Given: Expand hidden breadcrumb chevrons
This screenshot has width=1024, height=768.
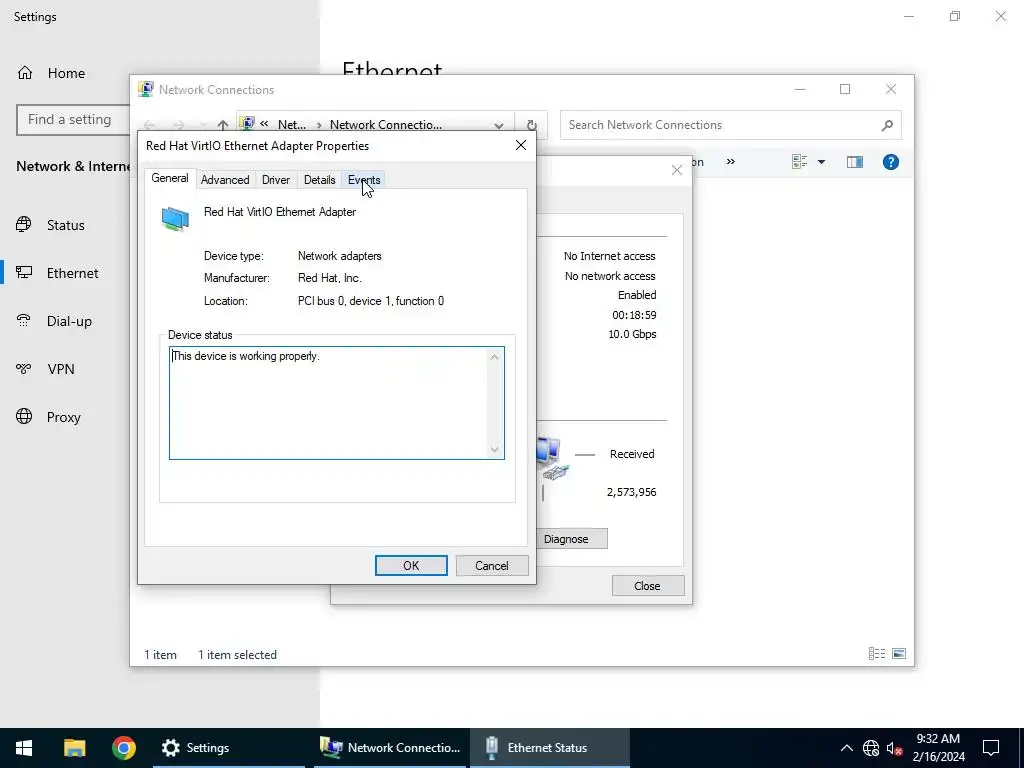Looking at the screenshot, I should click(264, 123).
